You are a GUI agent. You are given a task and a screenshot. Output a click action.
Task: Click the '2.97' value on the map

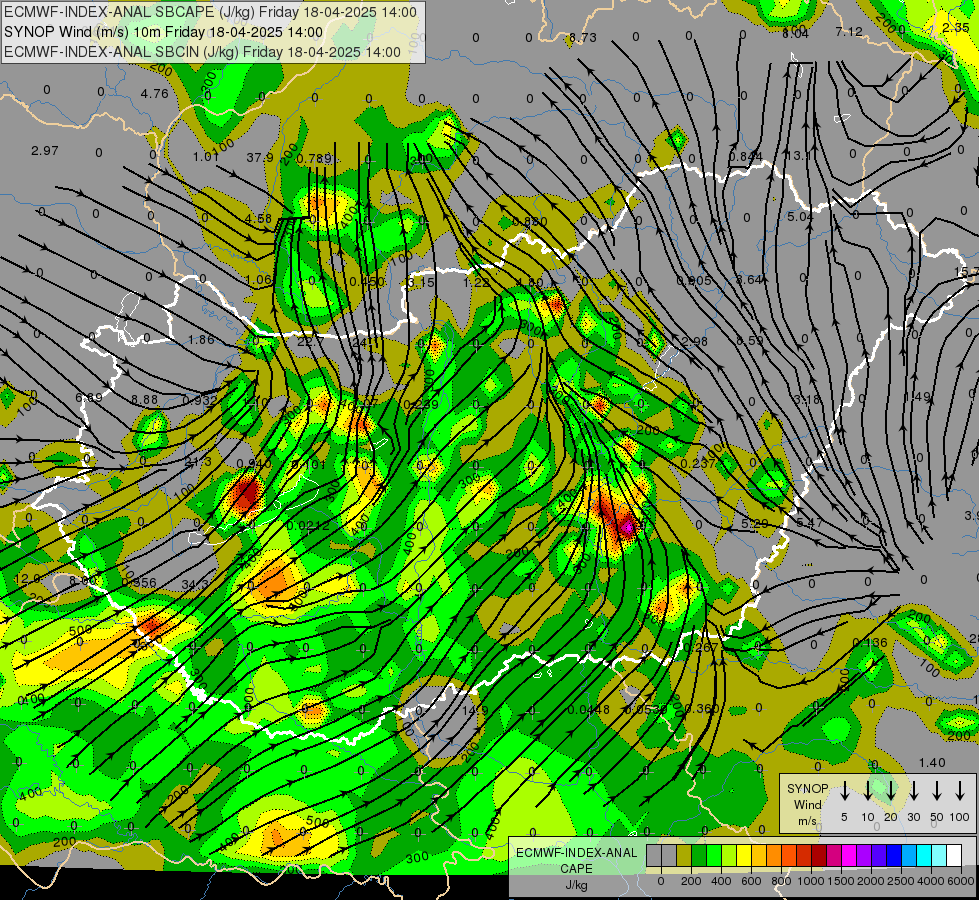44,151
